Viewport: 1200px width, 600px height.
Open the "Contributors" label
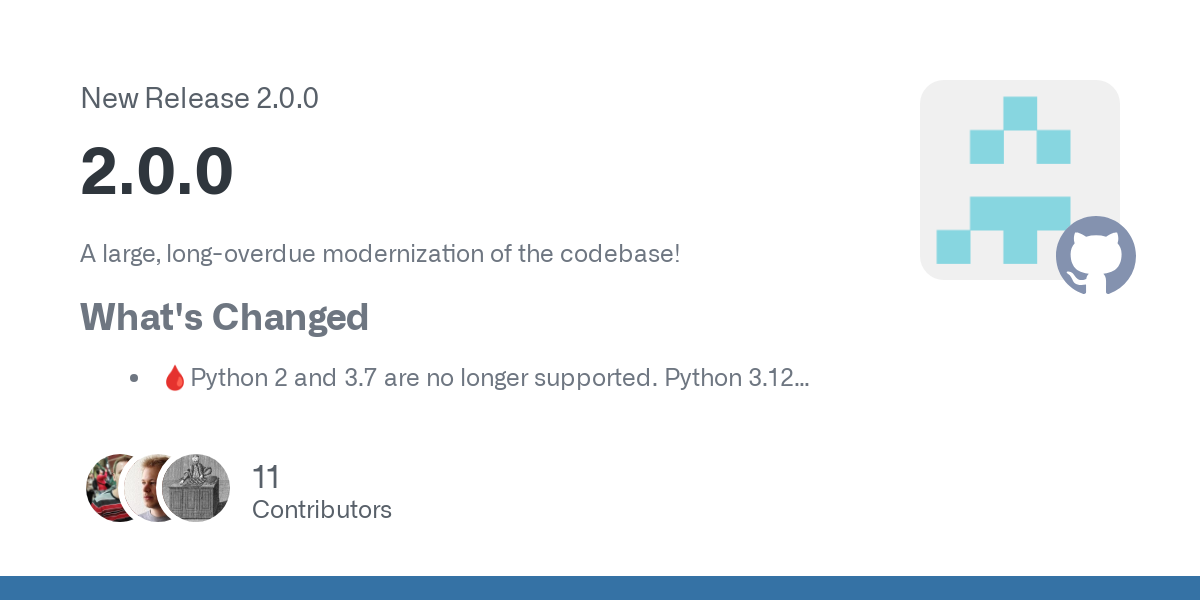click(x=321, y=509)
